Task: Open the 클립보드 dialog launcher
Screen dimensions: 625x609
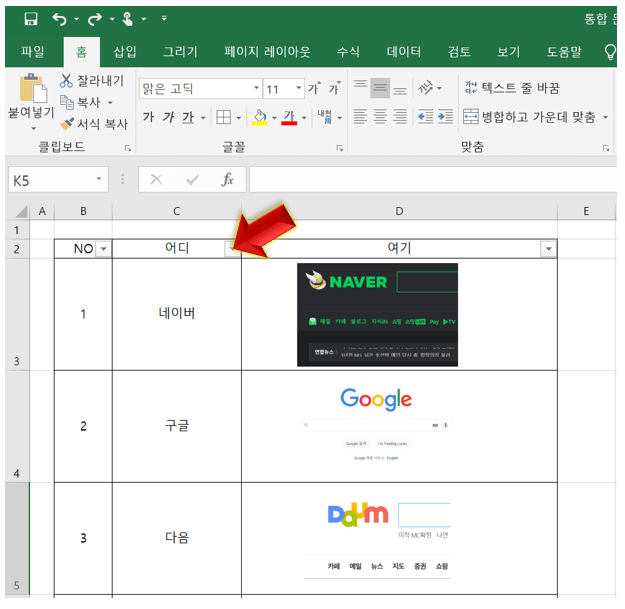Action: [128, 148]
